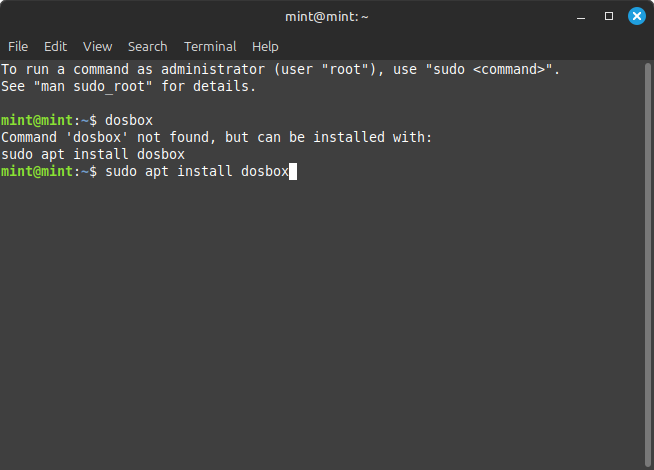Open the Terminal menu
Screen dimensions: 654x470
tap(210, 46)
